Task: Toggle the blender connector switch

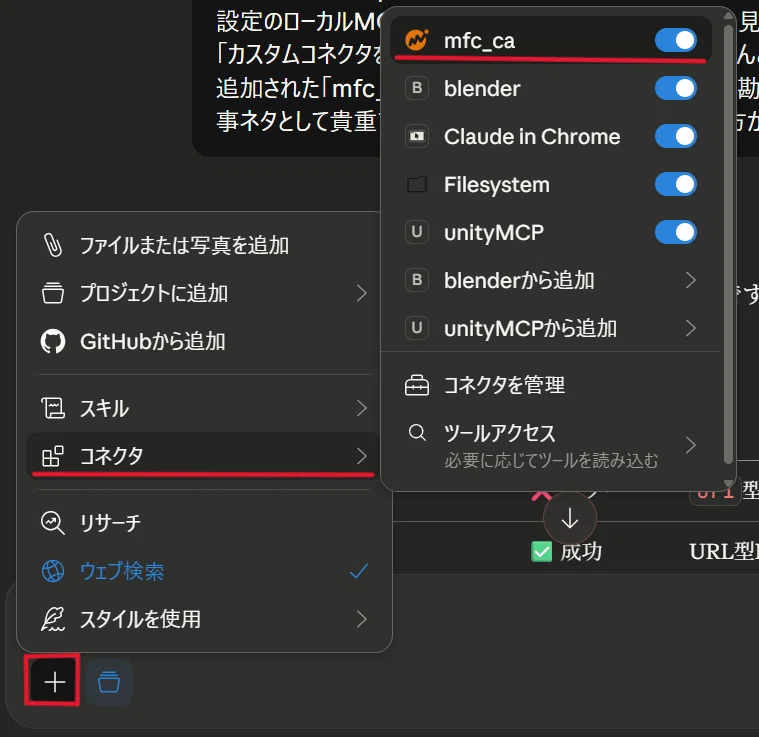Action: (676, 88)
